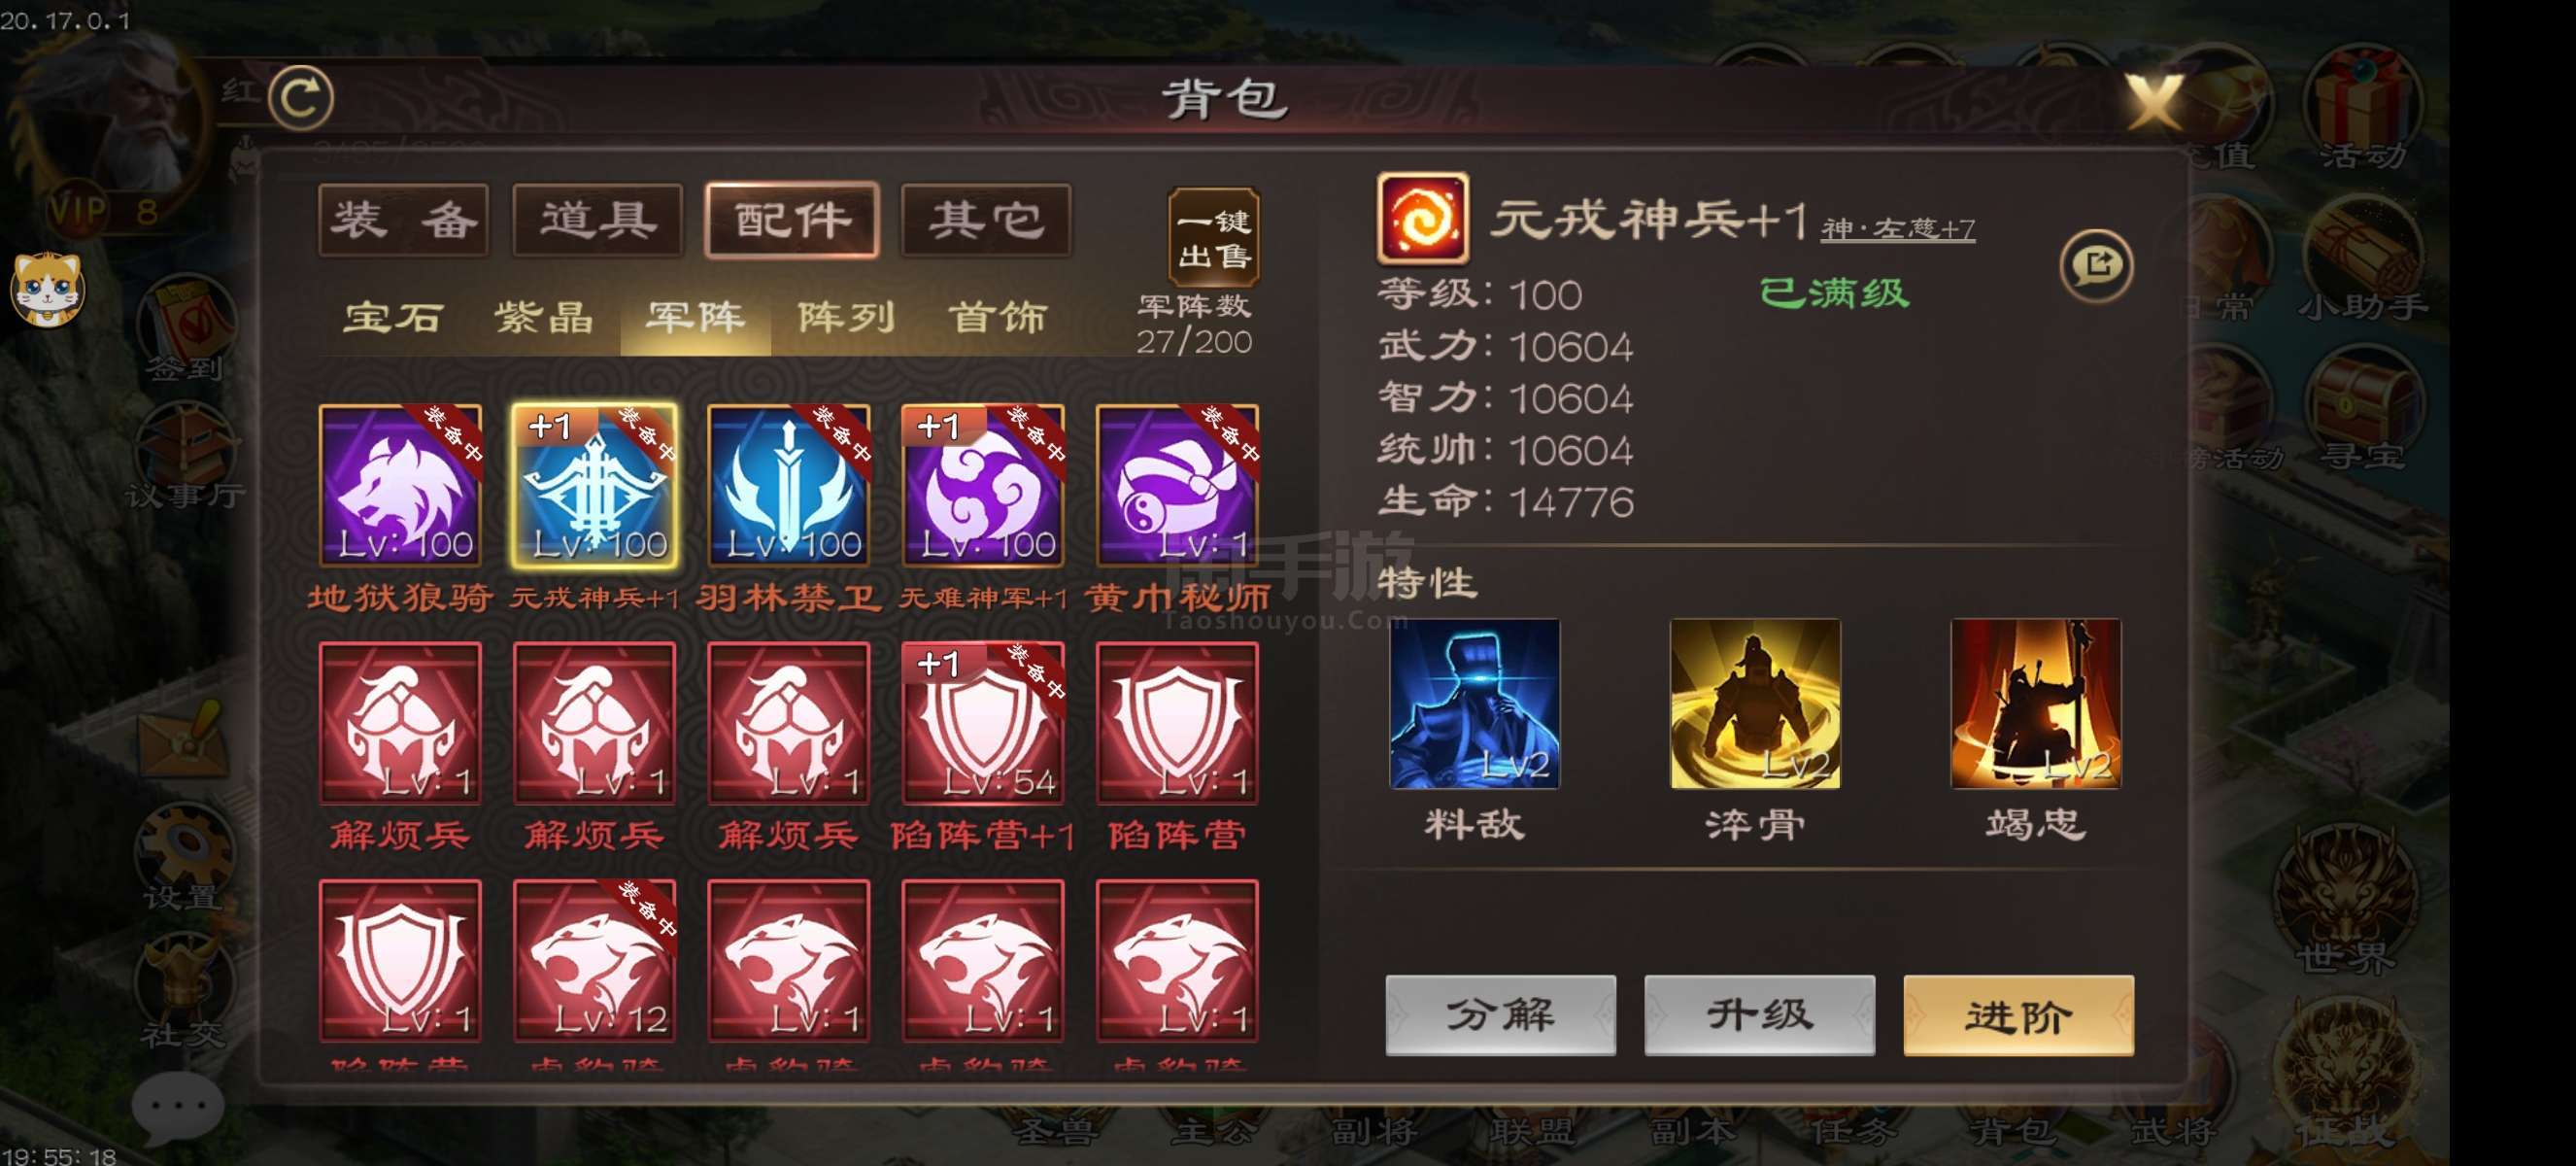Open the 竭忠 trait icon

tap(2035, 704)
